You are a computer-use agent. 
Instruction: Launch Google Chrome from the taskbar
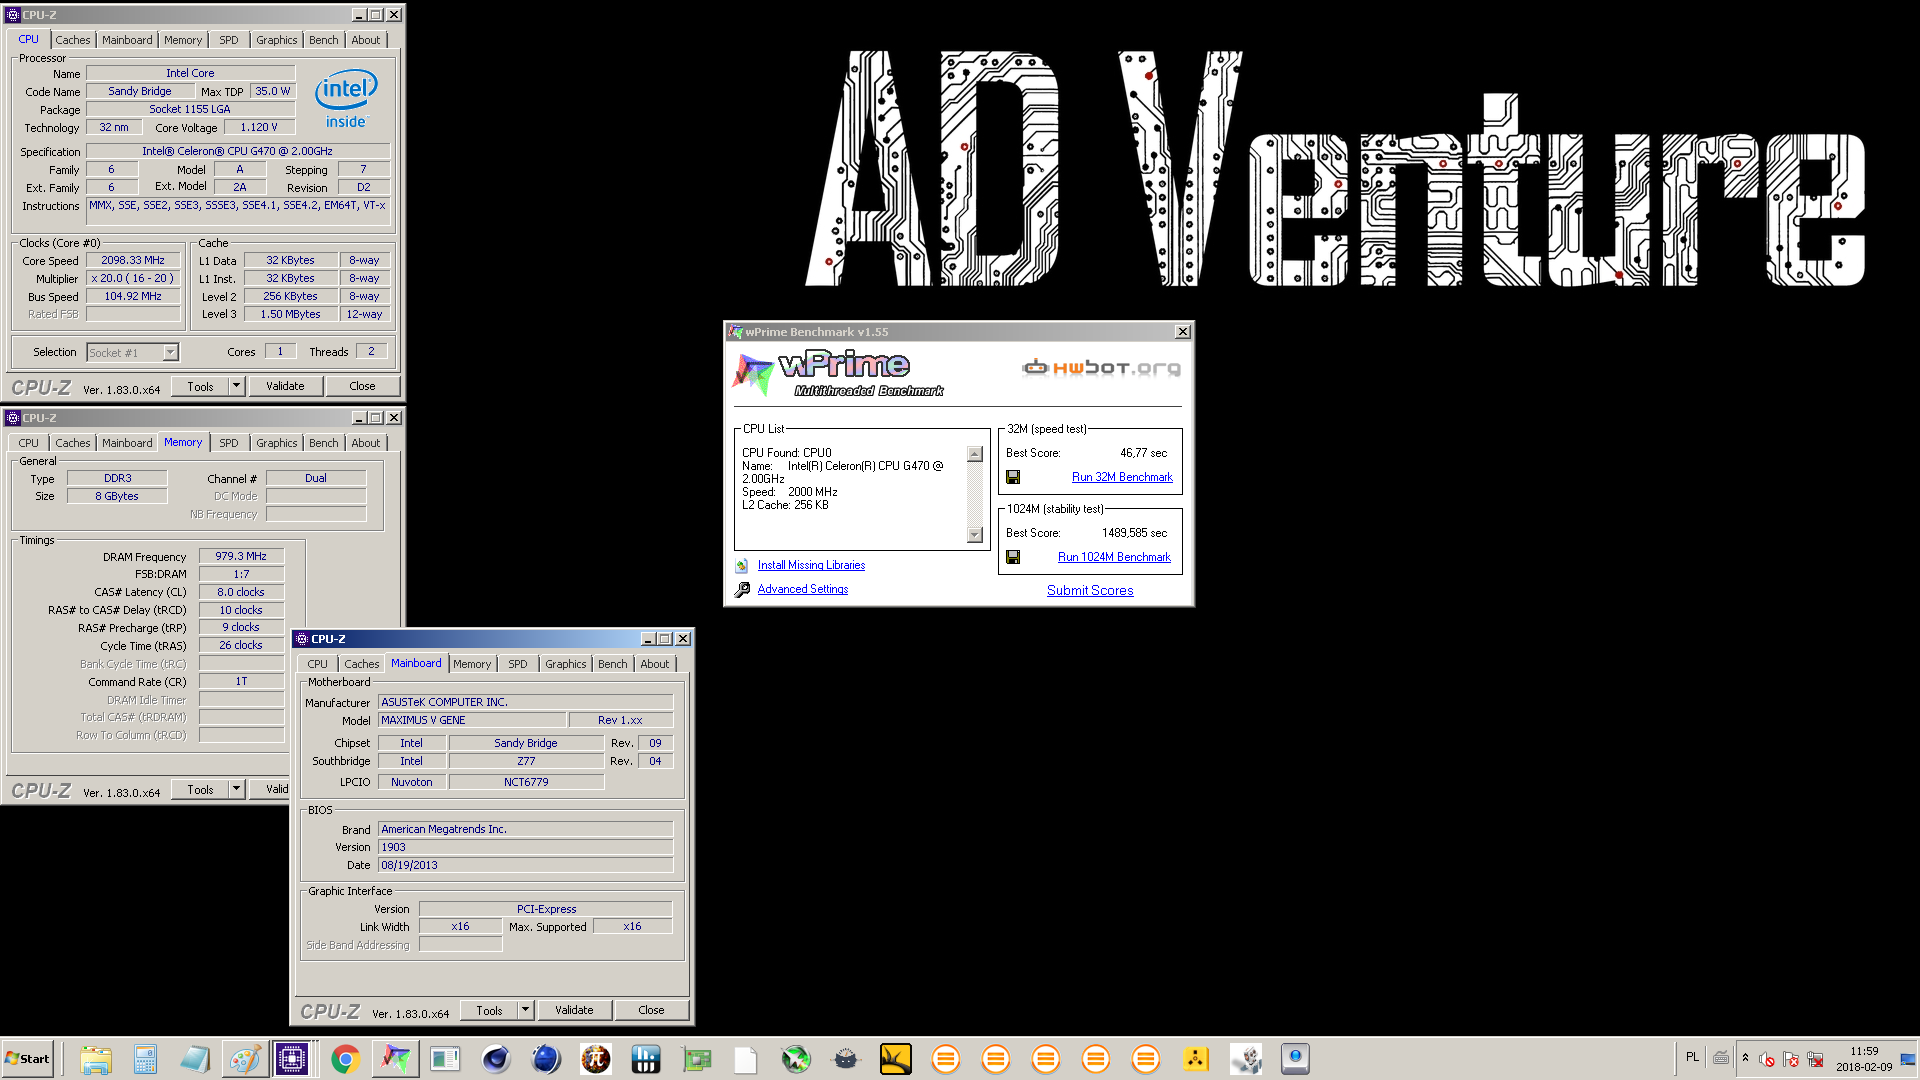pyautogui.click(x=345, y=1059)
